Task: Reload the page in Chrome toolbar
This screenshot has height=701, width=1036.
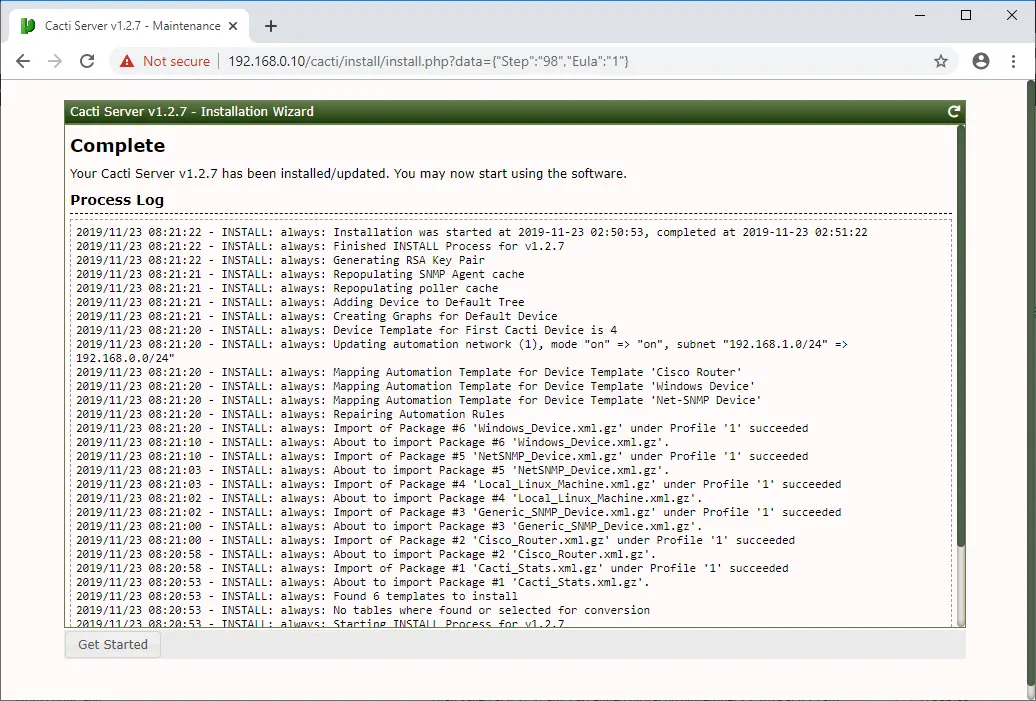Action: [87, 61]
